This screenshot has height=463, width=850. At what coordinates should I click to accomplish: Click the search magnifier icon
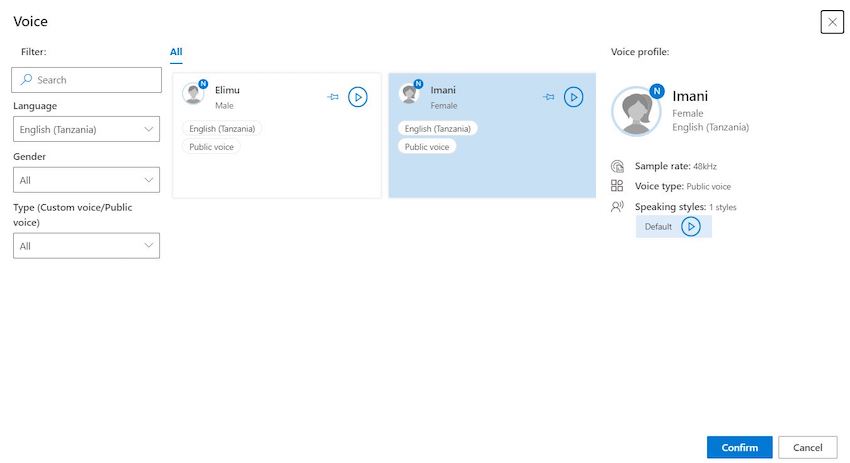[25, 80]
